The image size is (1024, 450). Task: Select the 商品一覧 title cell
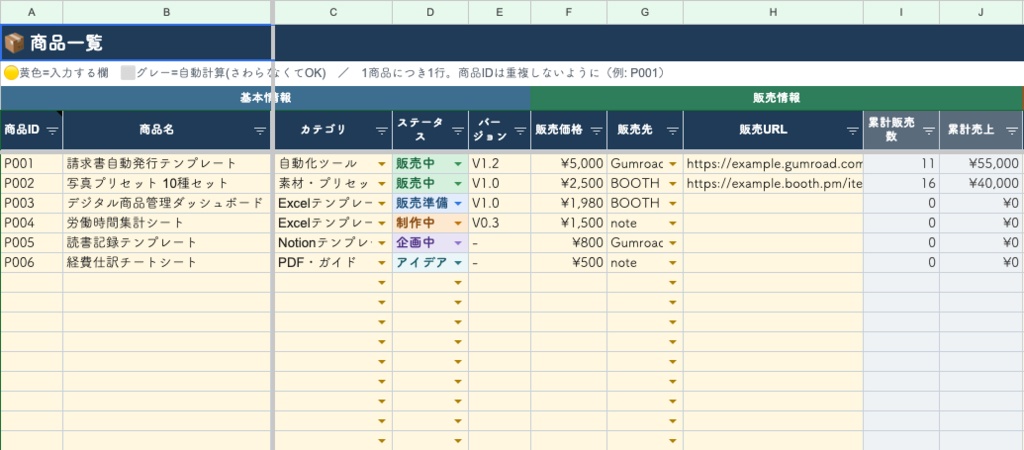[136, 43]
